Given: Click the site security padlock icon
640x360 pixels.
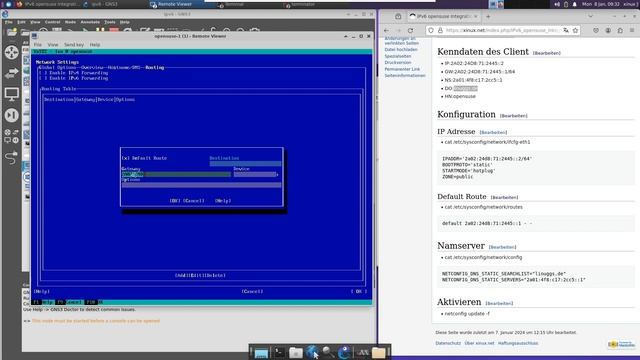Looking at the screenshot, I should click(x=440, y=31).
